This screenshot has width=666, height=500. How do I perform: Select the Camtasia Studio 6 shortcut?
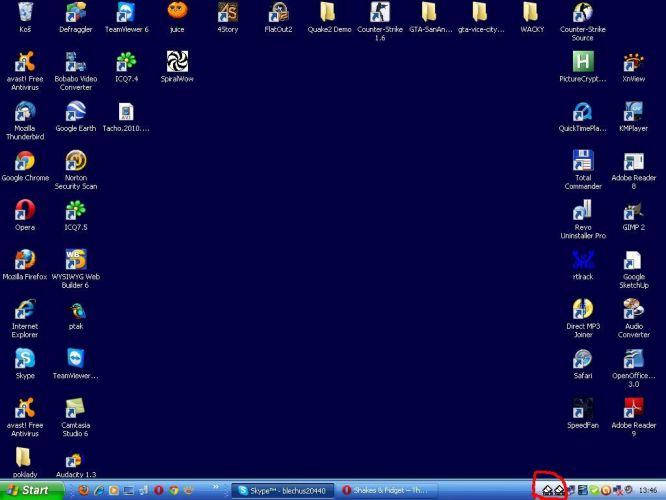pyautogui.click(x=76, y=417)
